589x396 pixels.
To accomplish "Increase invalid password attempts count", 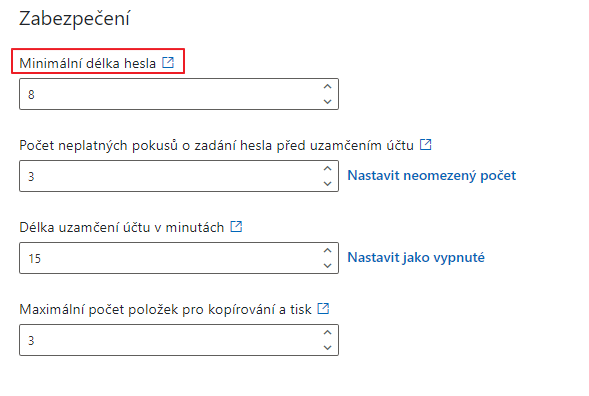I will [328, 168].
